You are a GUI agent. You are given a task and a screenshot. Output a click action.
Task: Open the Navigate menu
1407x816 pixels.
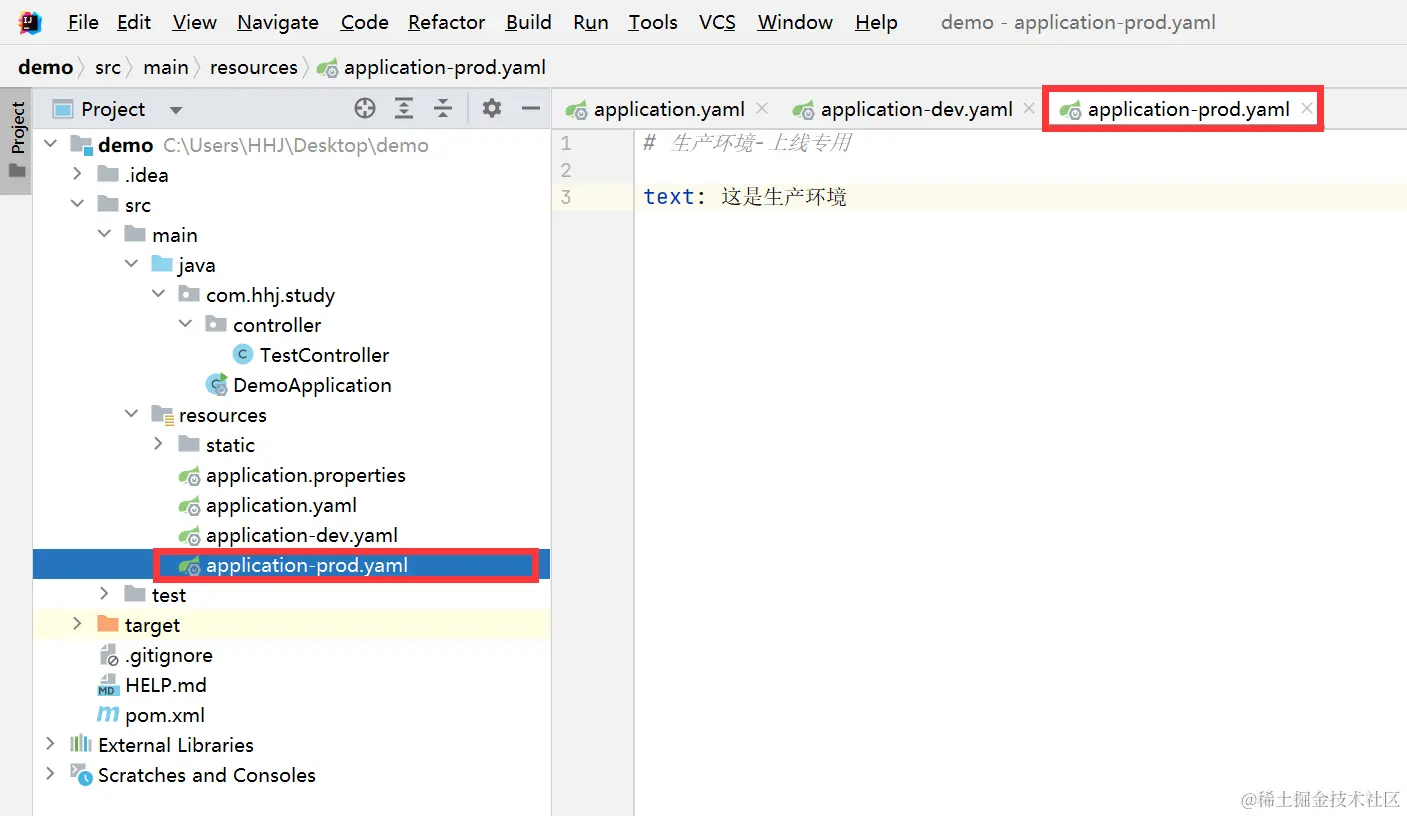[278, 22]
